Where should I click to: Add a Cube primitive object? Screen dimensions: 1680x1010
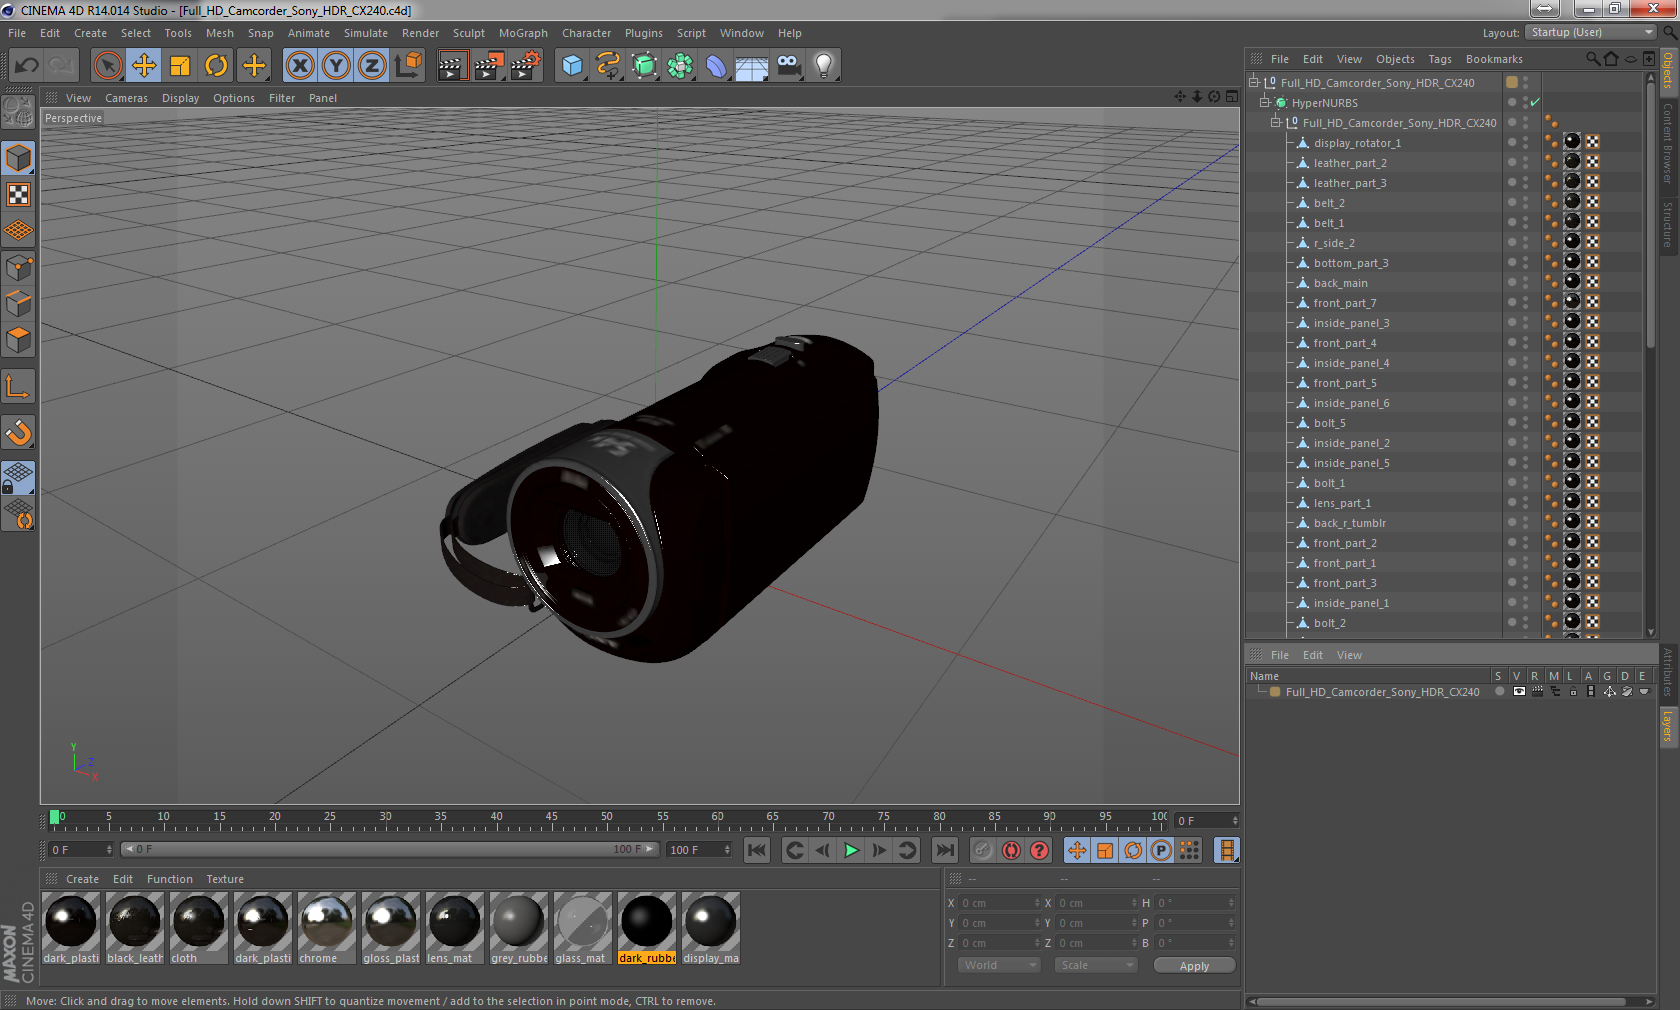[x=572, y=66]
